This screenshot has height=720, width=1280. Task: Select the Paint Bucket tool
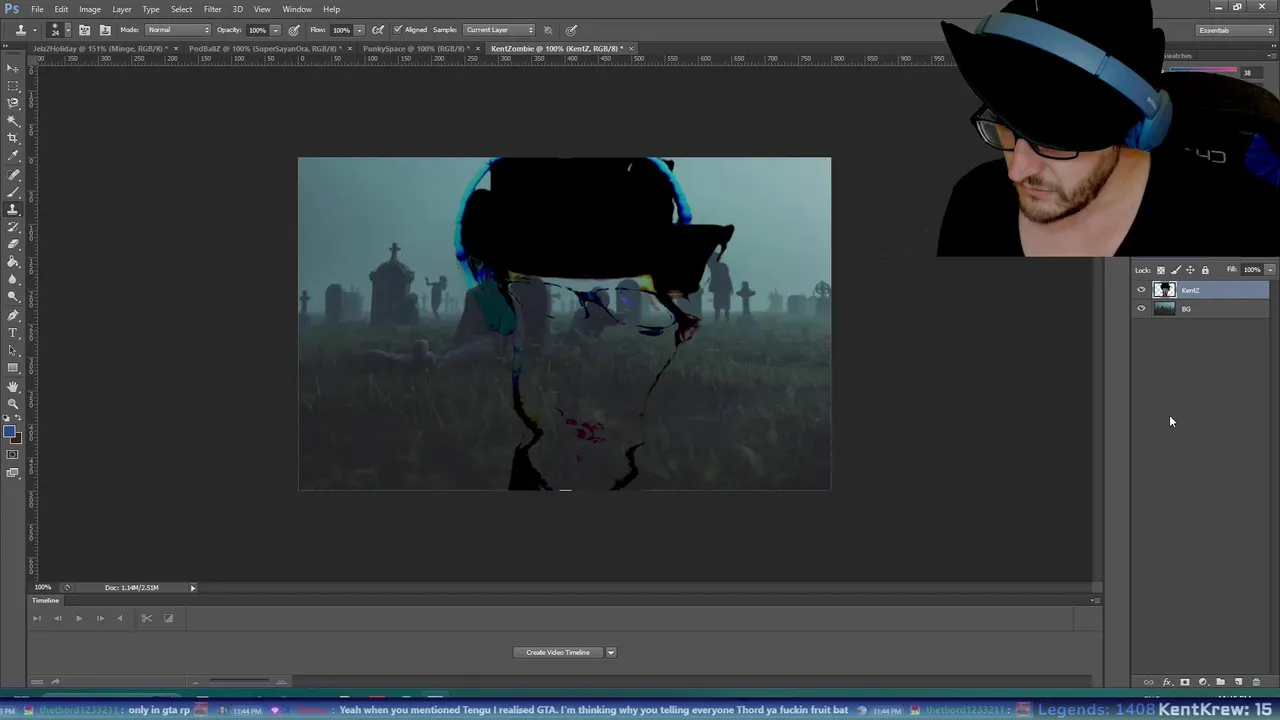pos(13,262)
